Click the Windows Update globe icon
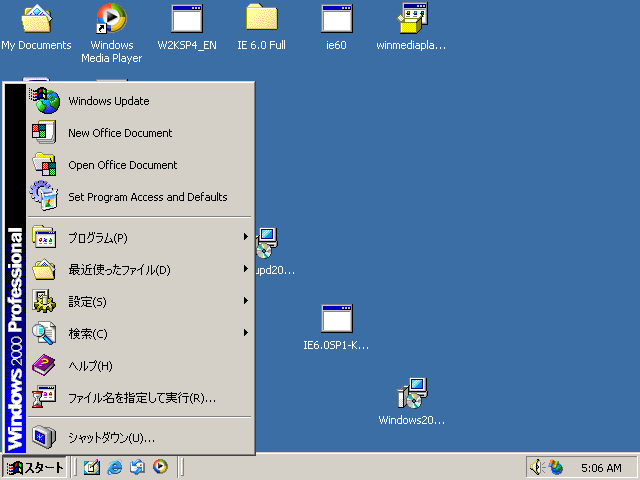Viewport: 640px width, 480px height. [x=44, y=100]
